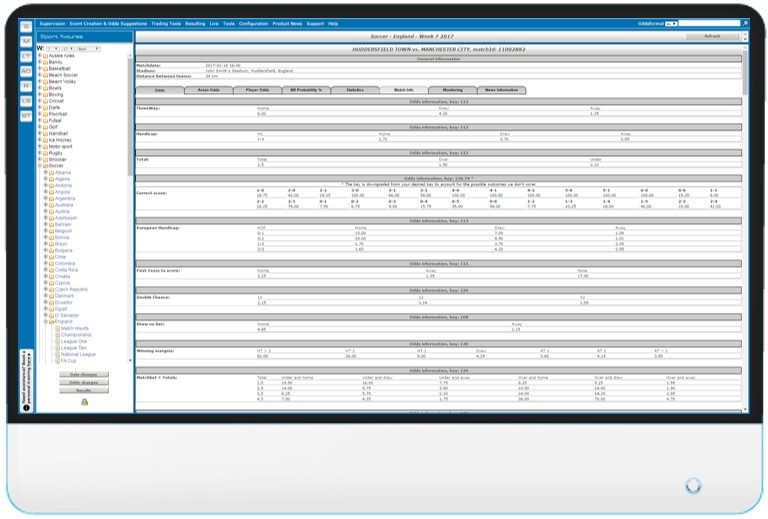The image size is (768, 519).
Task: Expand the Denmark folder
Action: pyautogui.click(x=44, y=296)
